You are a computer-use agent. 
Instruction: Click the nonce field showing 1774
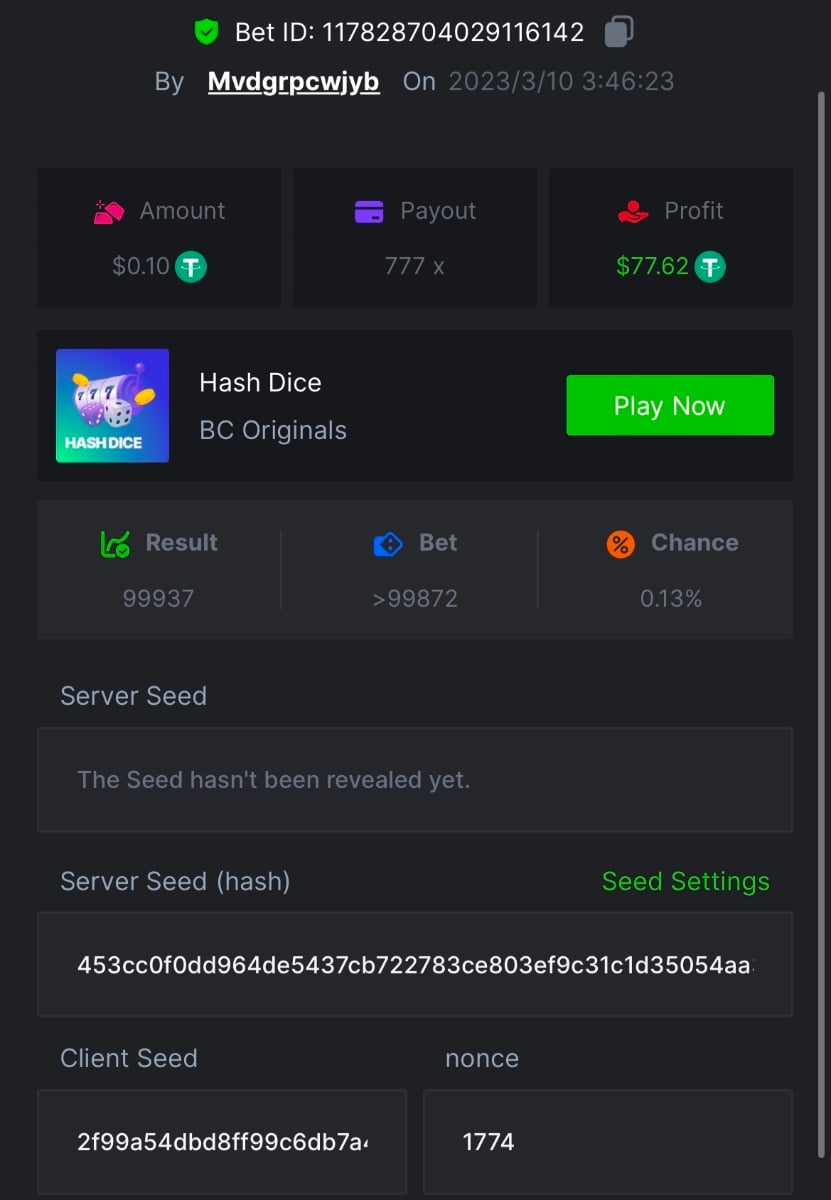[607, 1141]
